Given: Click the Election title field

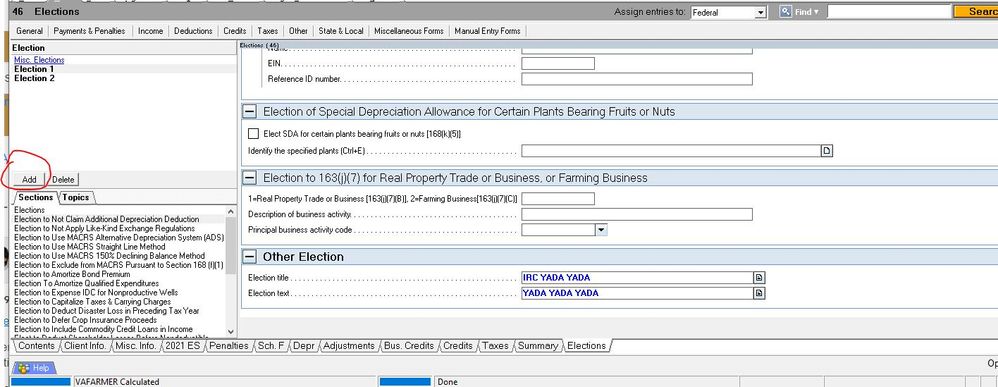Looking at the screenshot, I should pos(637,278).
